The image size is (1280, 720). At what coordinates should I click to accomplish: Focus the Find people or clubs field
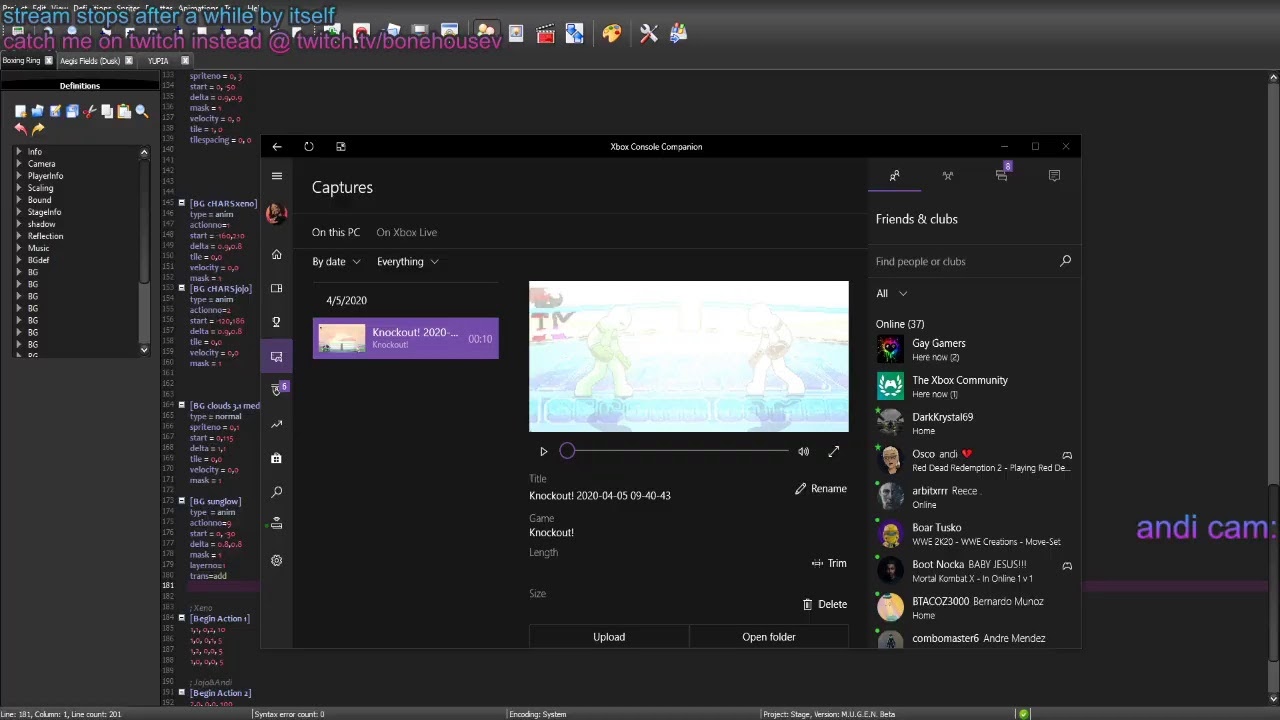[x=973, y=261]
